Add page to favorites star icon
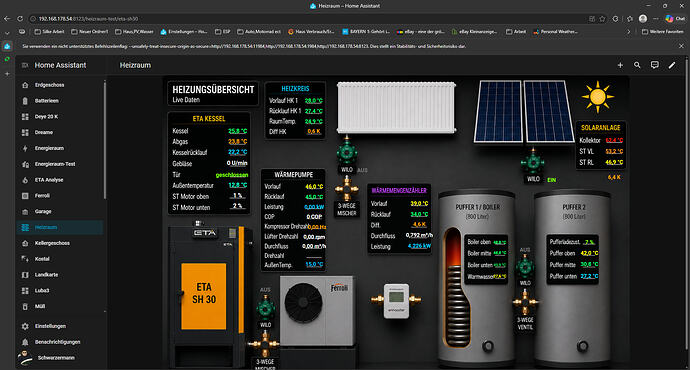The height and width of the screenshot is (370, 690). point(602,18)
